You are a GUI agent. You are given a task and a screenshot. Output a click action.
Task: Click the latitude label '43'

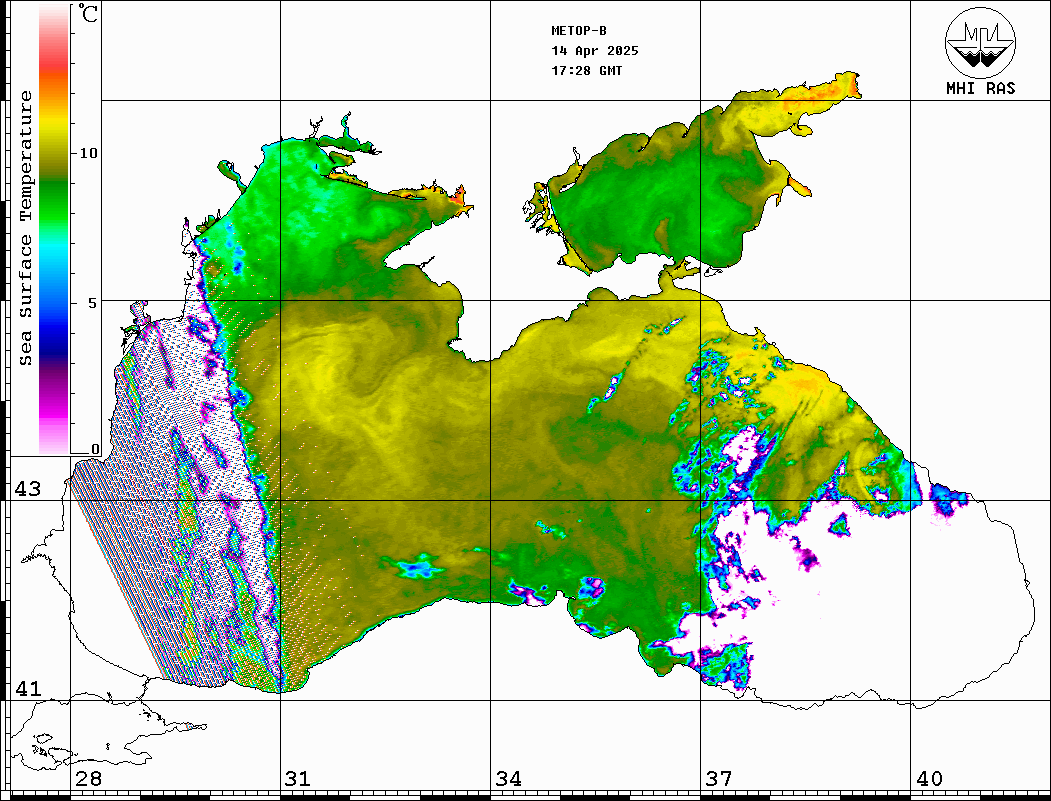[28, 489]
